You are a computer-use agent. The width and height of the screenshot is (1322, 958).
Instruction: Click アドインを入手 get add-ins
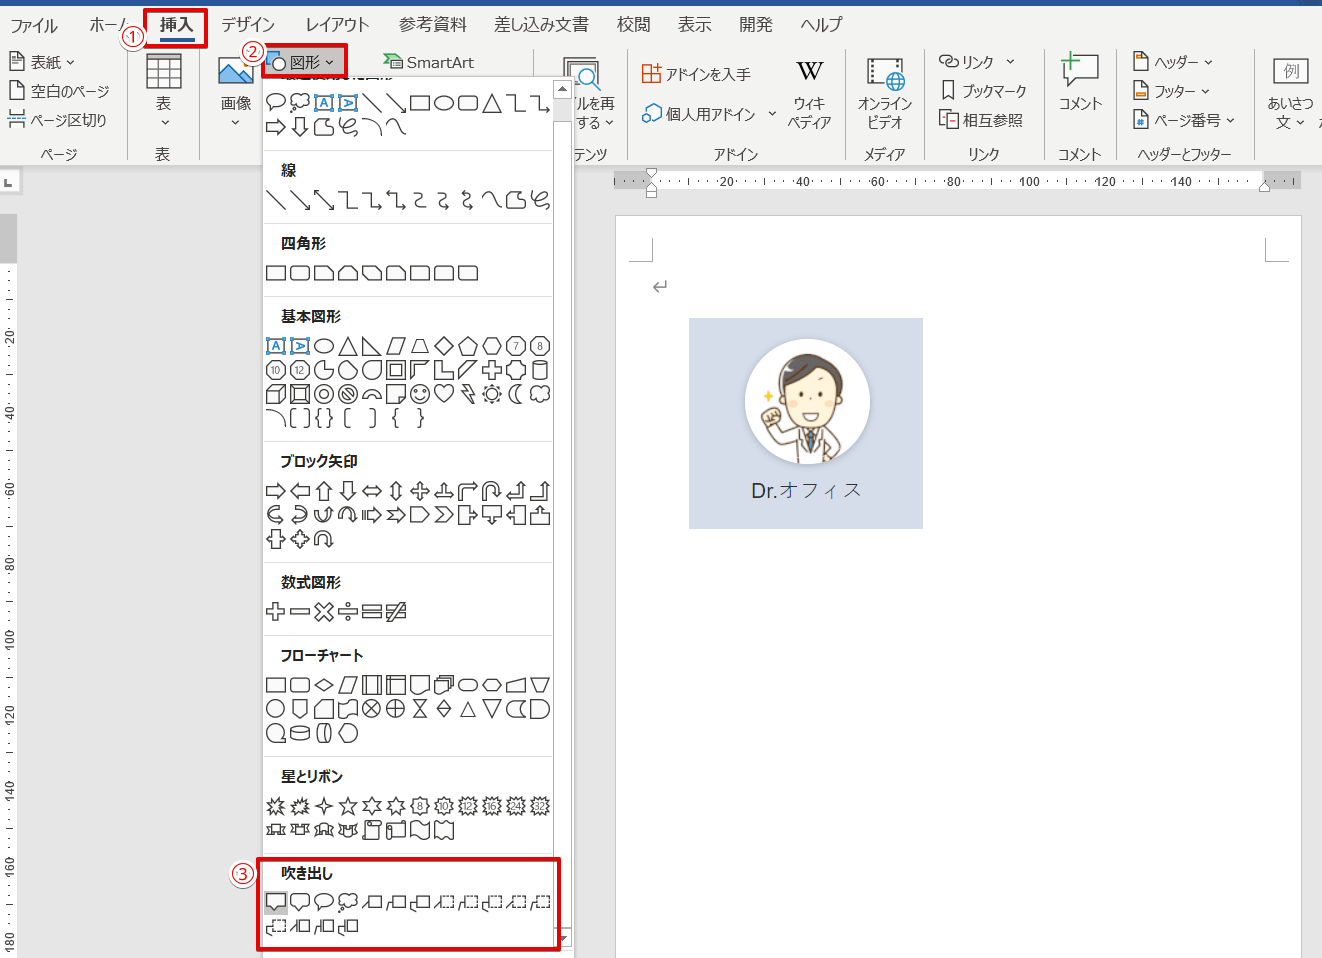click(697, 74)
